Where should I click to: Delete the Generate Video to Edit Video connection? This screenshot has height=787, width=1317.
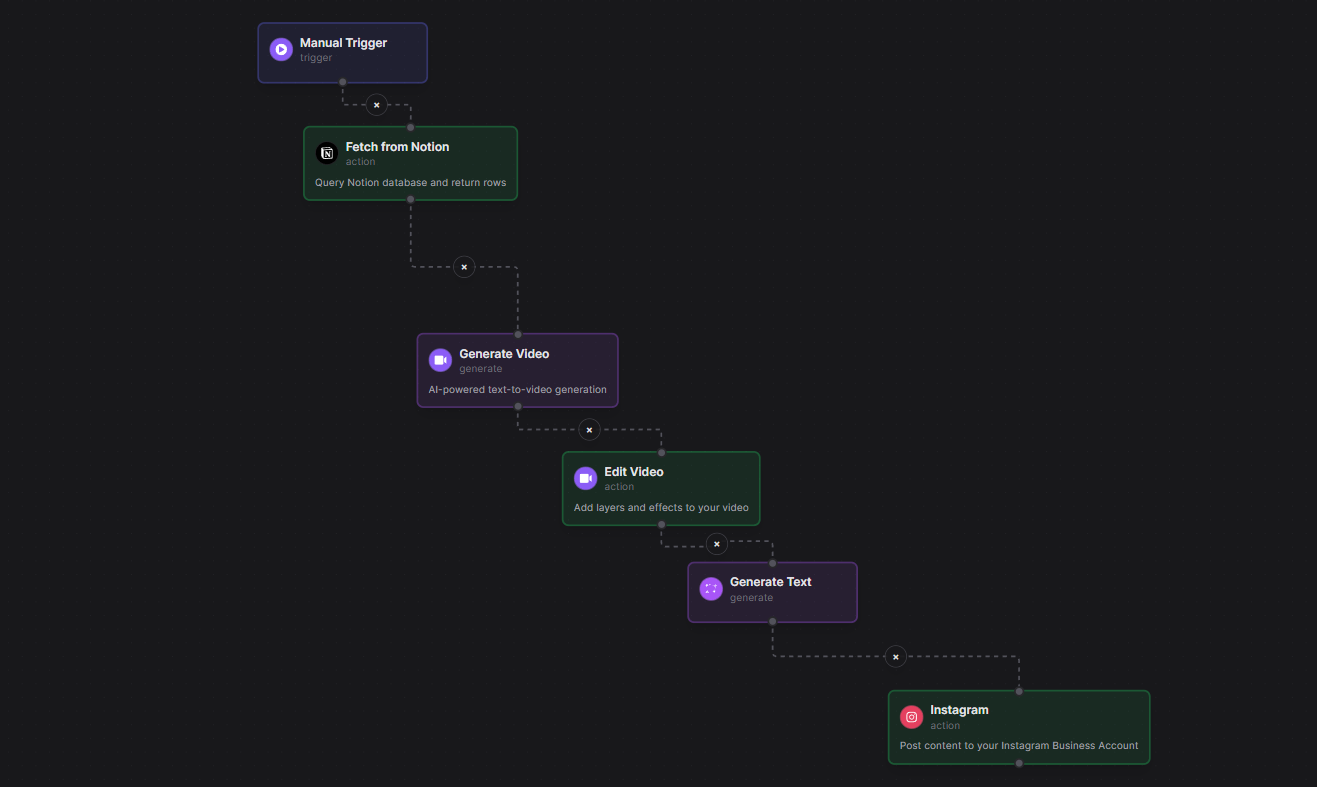[x=589, y=429]
